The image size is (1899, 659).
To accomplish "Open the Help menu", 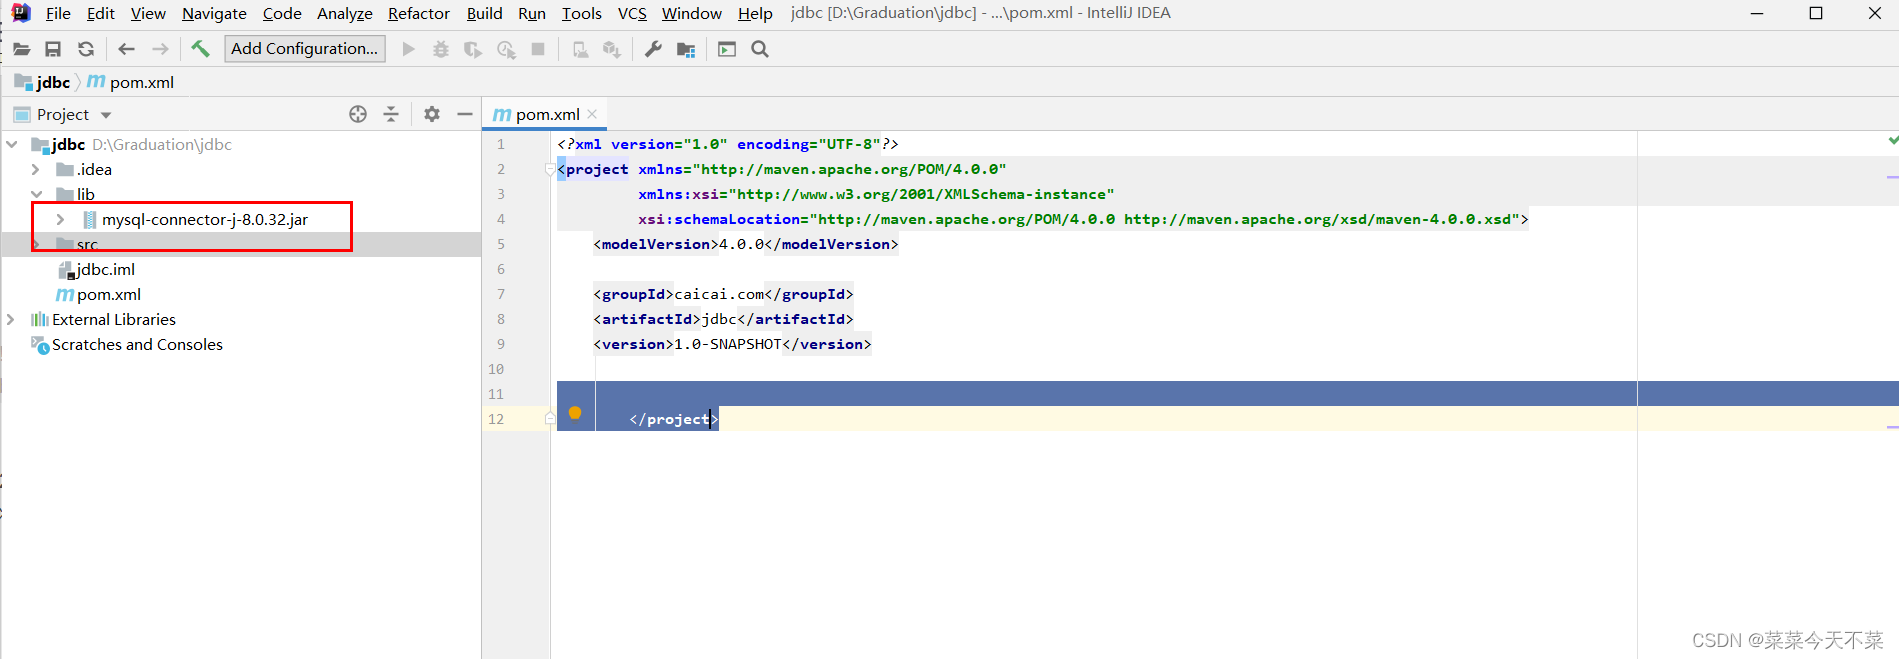I will click(x=755, y=13).
